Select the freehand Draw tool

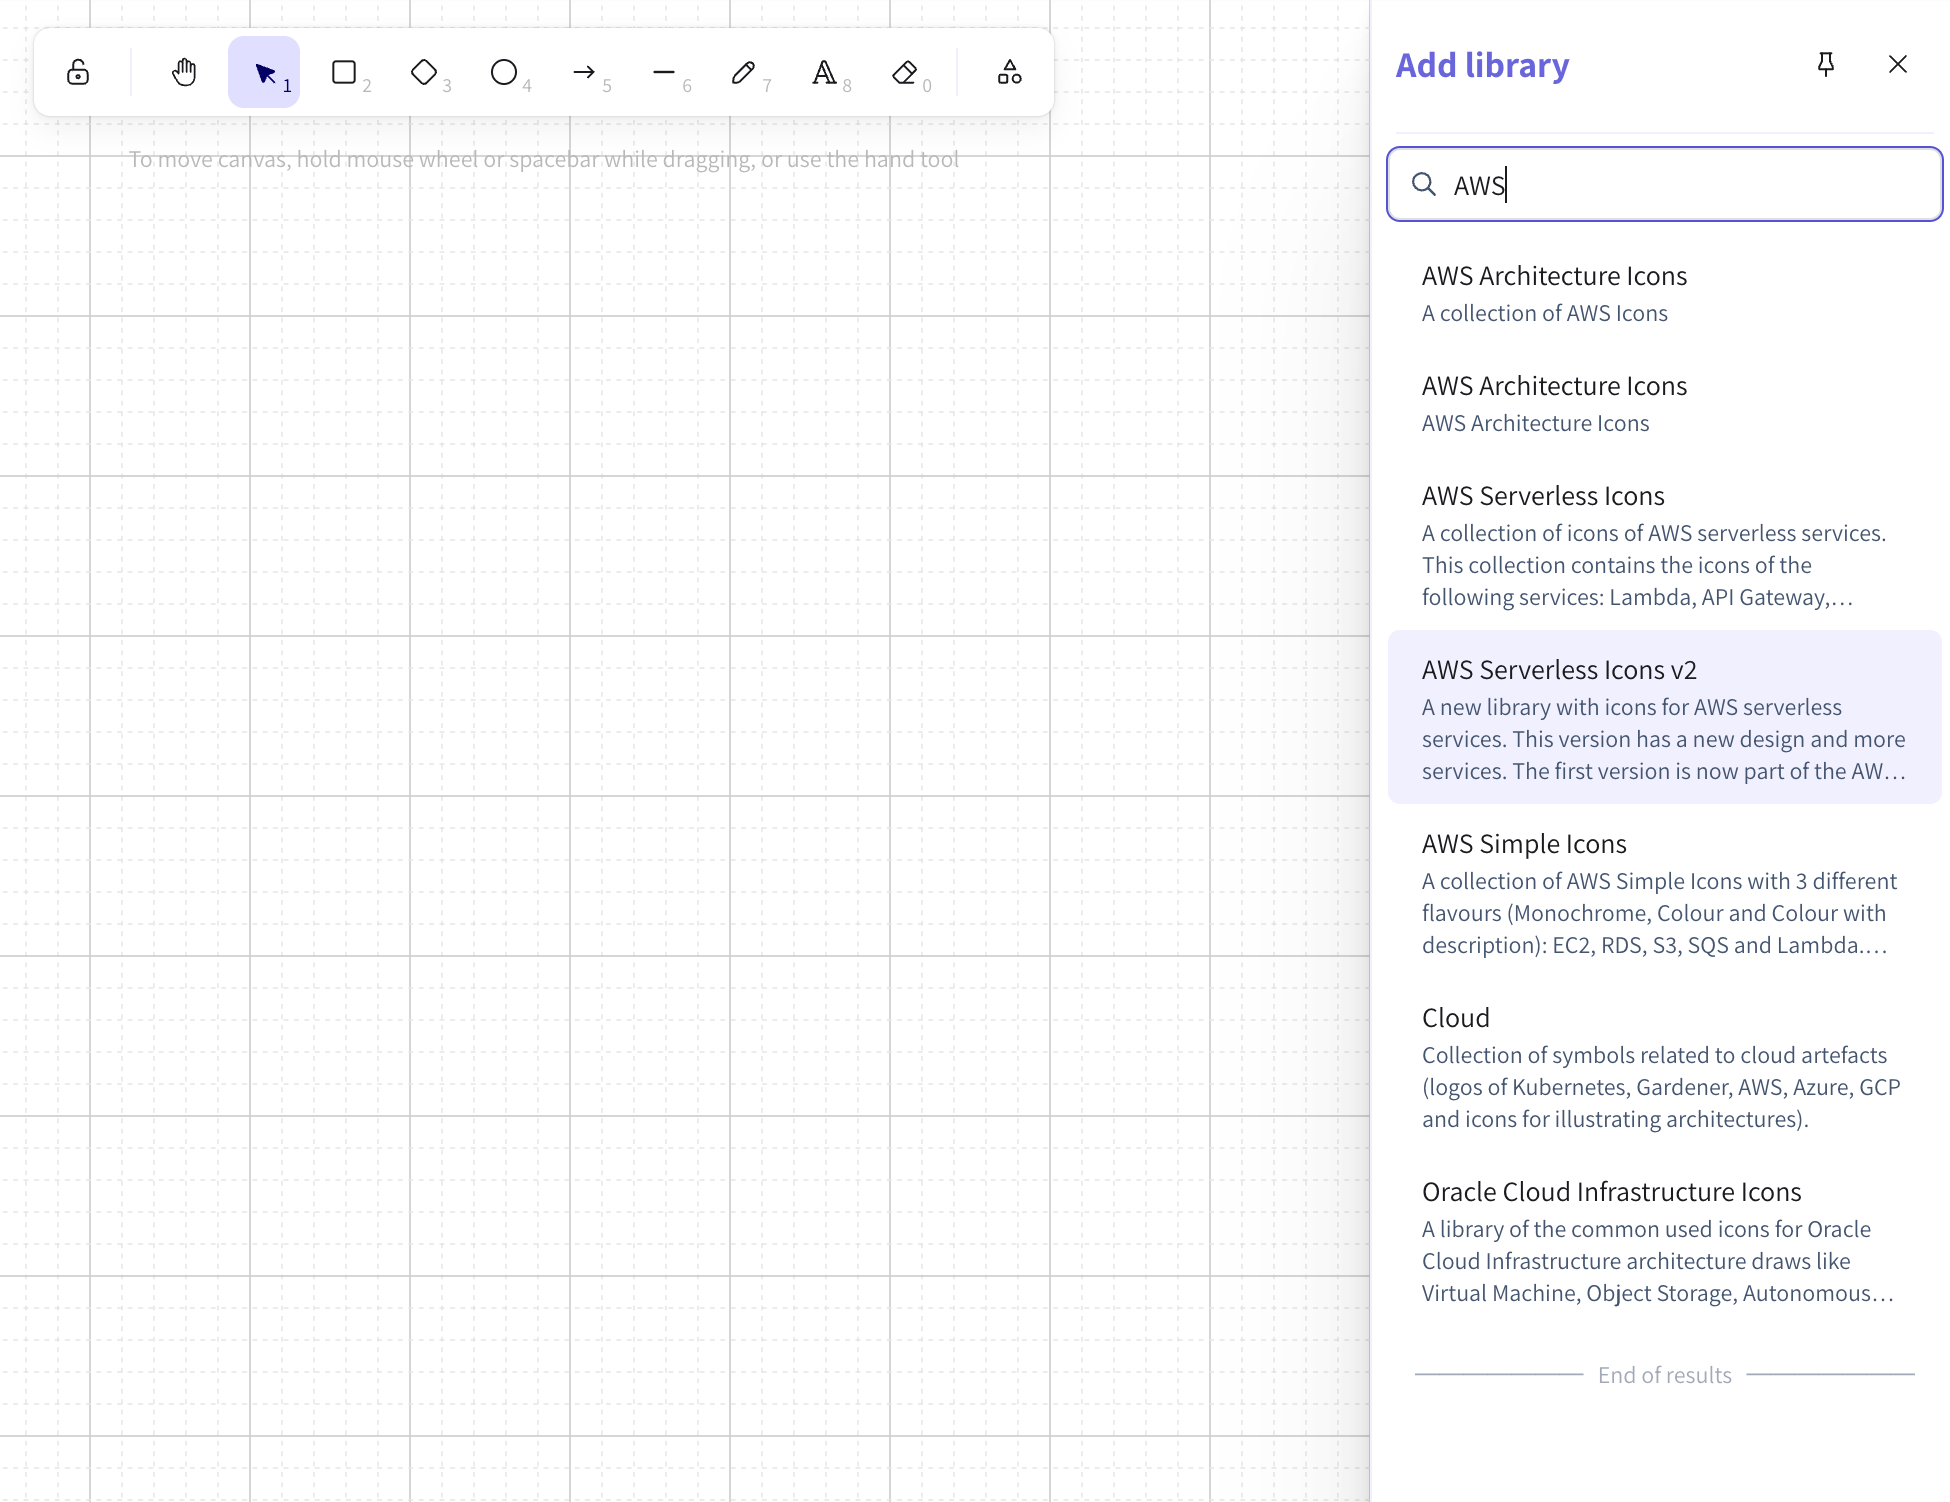[746, 71]
